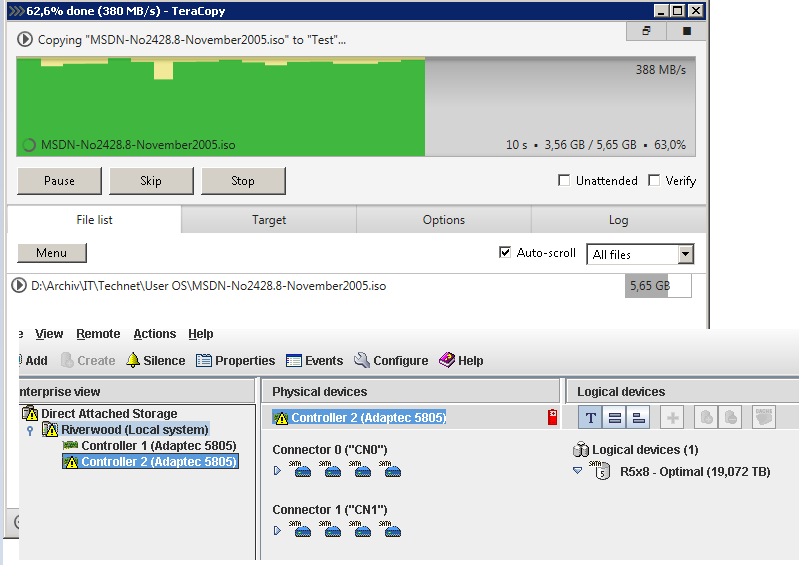This screenshot has height=565, width=805.
Task: Click the black square stop icon top right
Action: point(686,31)
